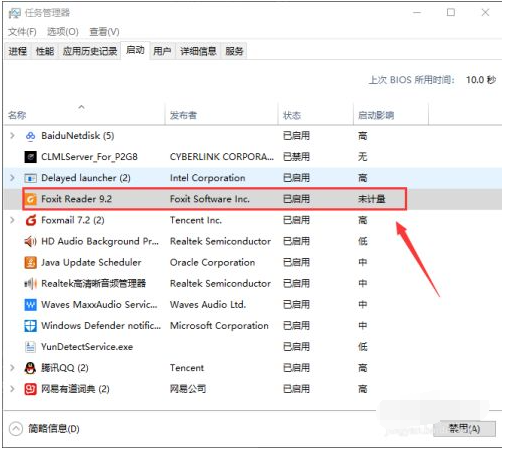Expand the Delayed launcher (2) group
The height and width of the screenshot is (449, 514).
click(x=12, y=178)
